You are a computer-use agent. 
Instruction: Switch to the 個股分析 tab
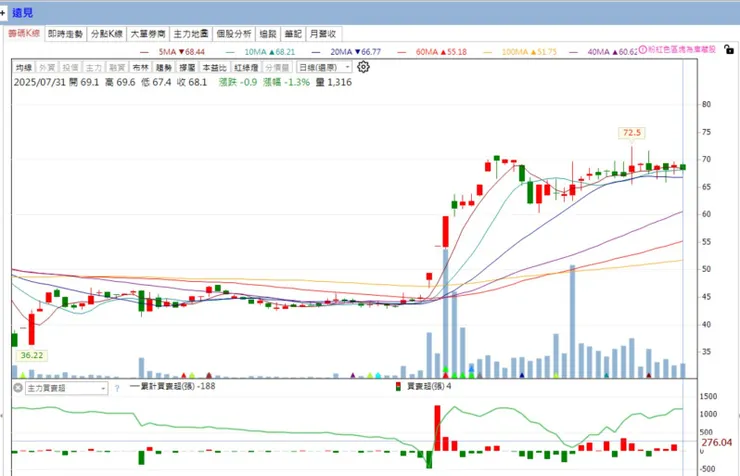tap(234, 34)
